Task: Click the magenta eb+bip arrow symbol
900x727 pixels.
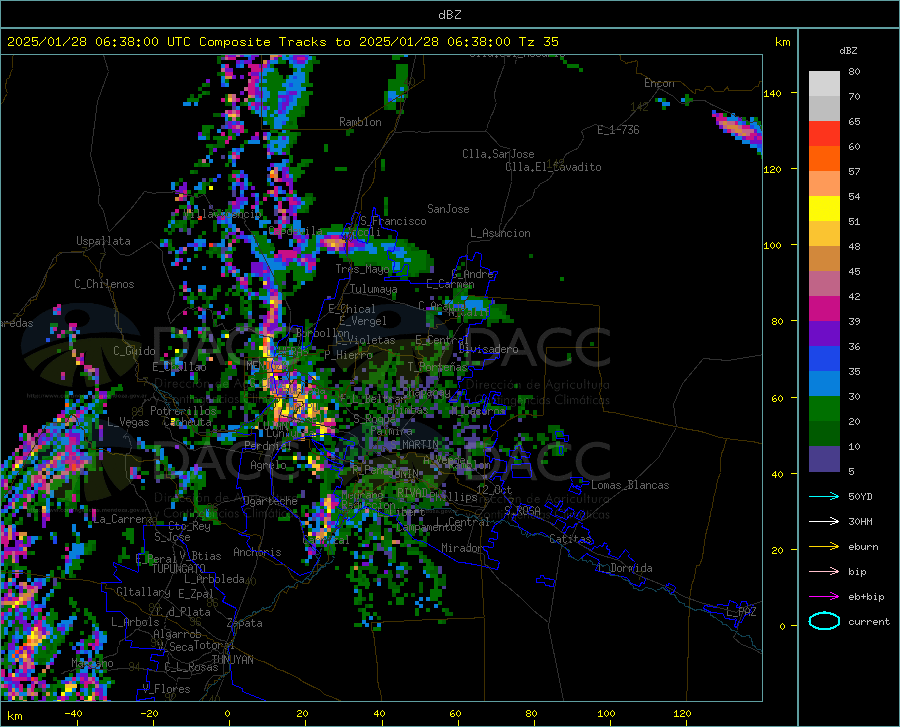Action: click(824, 597)
